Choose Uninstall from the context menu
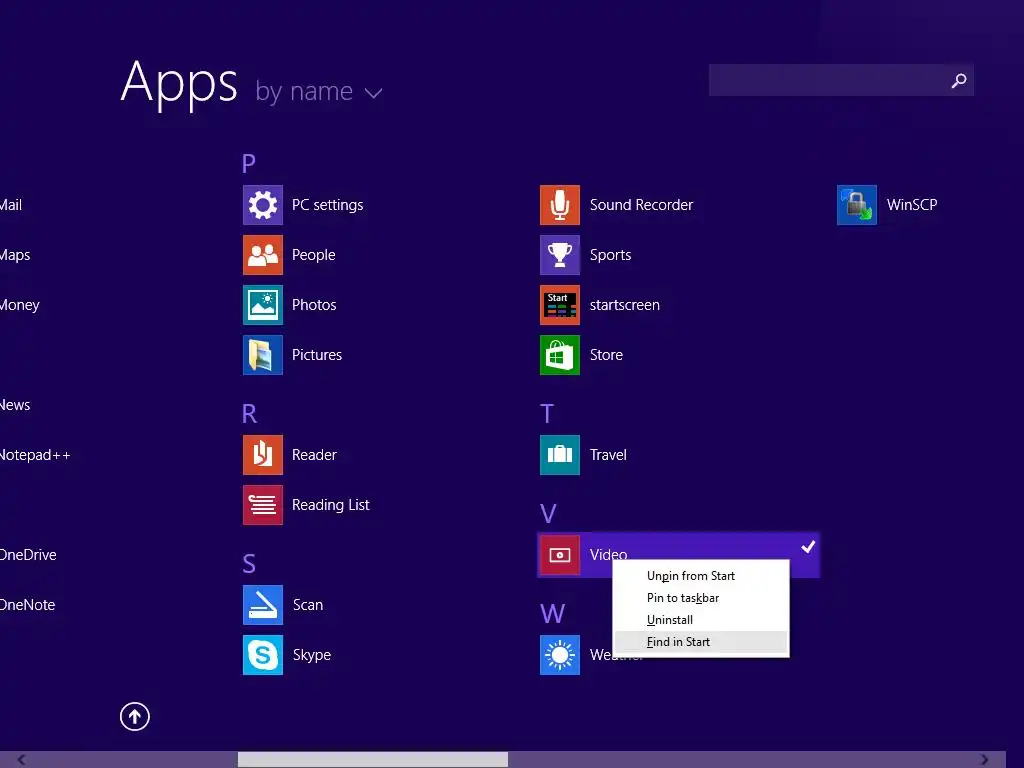This screenshot has width=1024, height=768. click(x=701, y=620)
